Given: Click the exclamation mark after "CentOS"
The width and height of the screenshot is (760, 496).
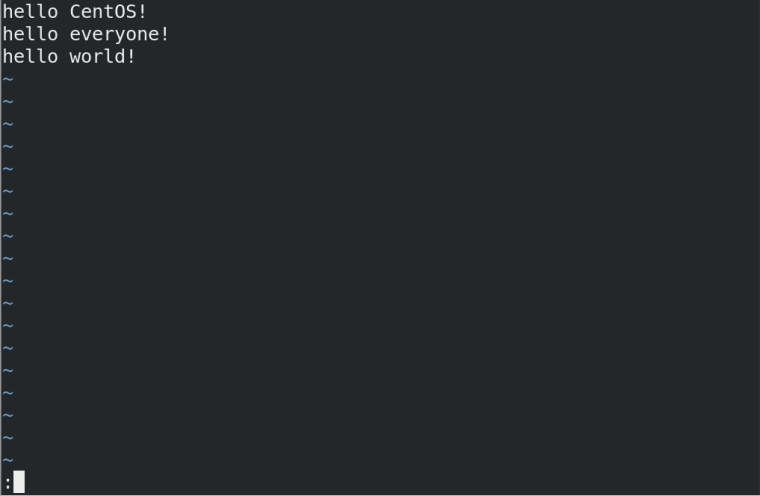Looking at the screenshot, I should click(142, 12).
